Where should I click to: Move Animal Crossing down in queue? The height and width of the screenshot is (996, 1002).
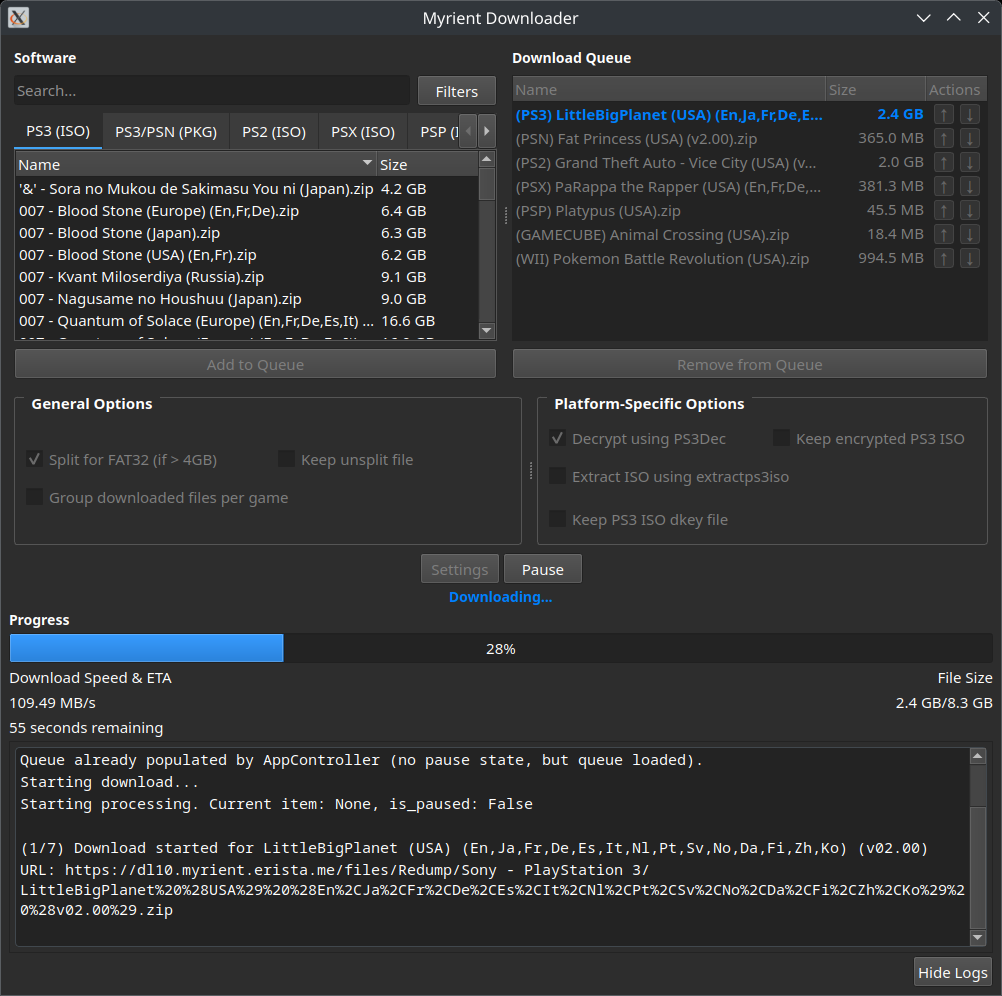tap(969, 234)
